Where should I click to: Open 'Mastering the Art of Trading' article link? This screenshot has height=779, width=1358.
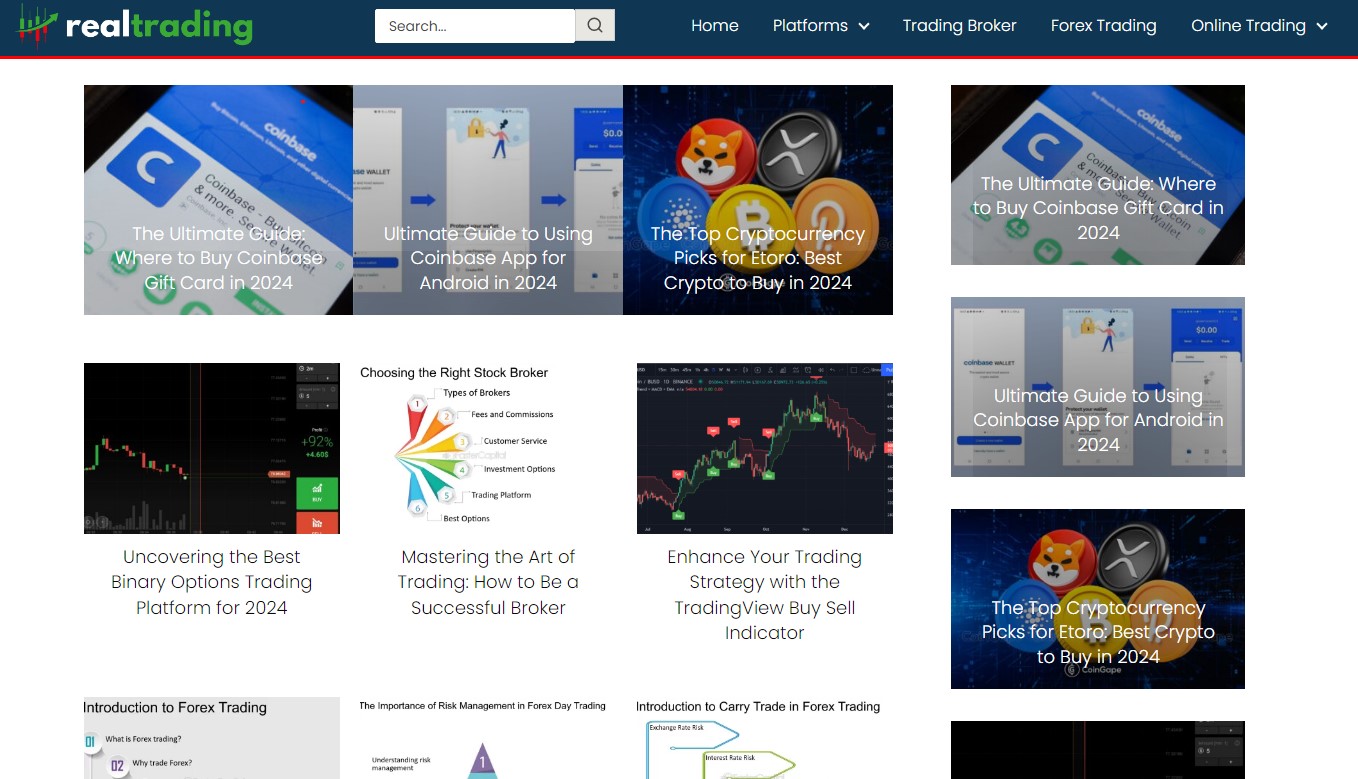click(x=488, y=582)
